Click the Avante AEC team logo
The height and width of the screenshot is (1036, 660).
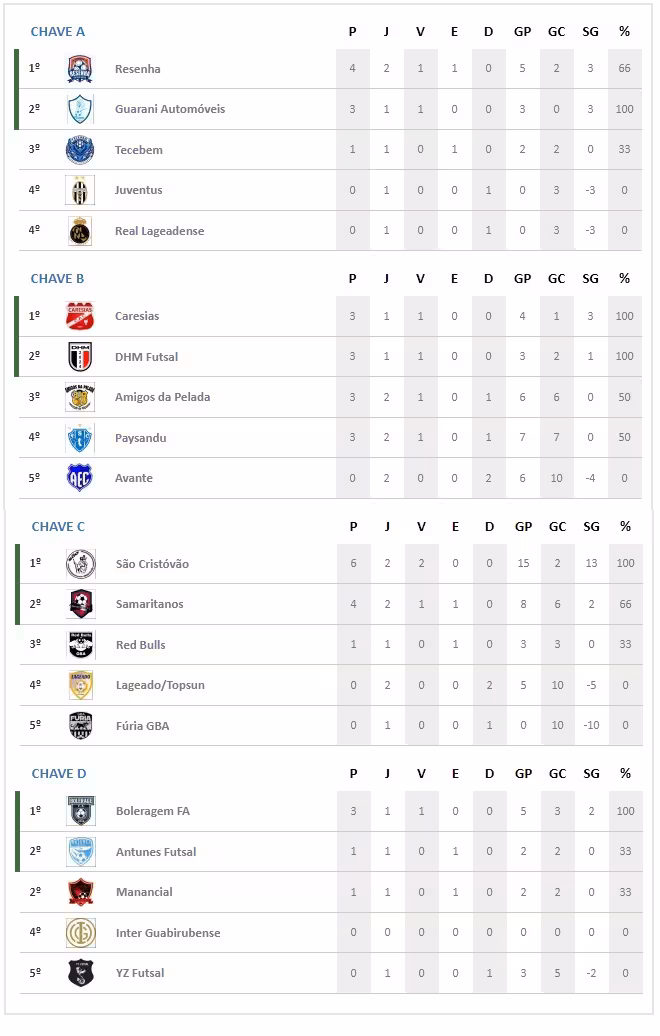(x=80, y=478)
